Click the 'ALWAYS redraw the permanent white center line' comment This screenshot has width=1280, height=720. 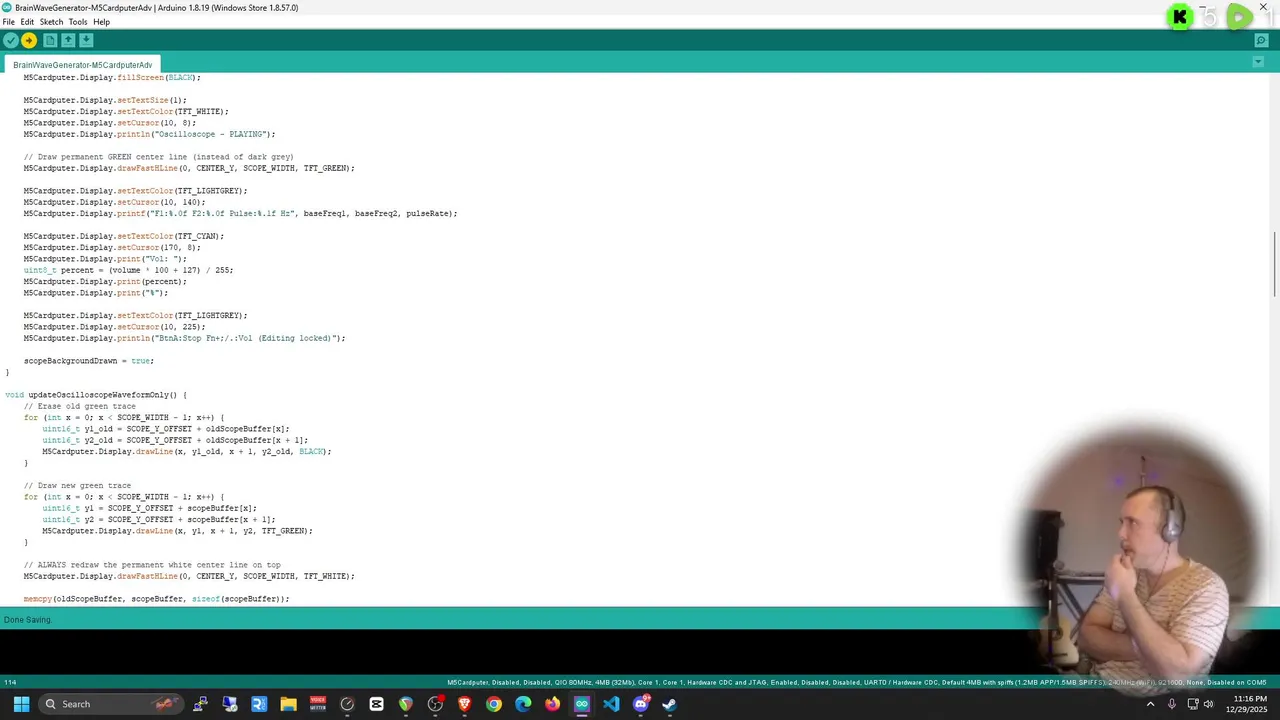(152, 565)
